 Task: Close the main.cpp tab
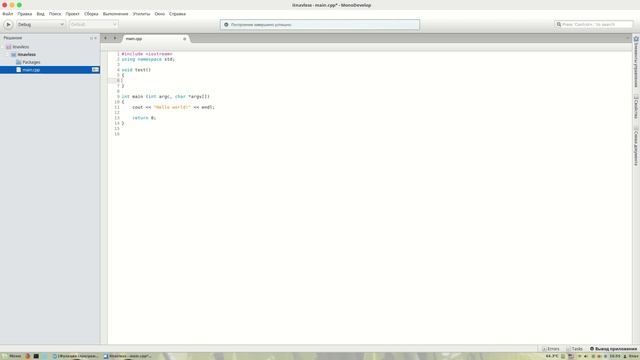[184, 39]
